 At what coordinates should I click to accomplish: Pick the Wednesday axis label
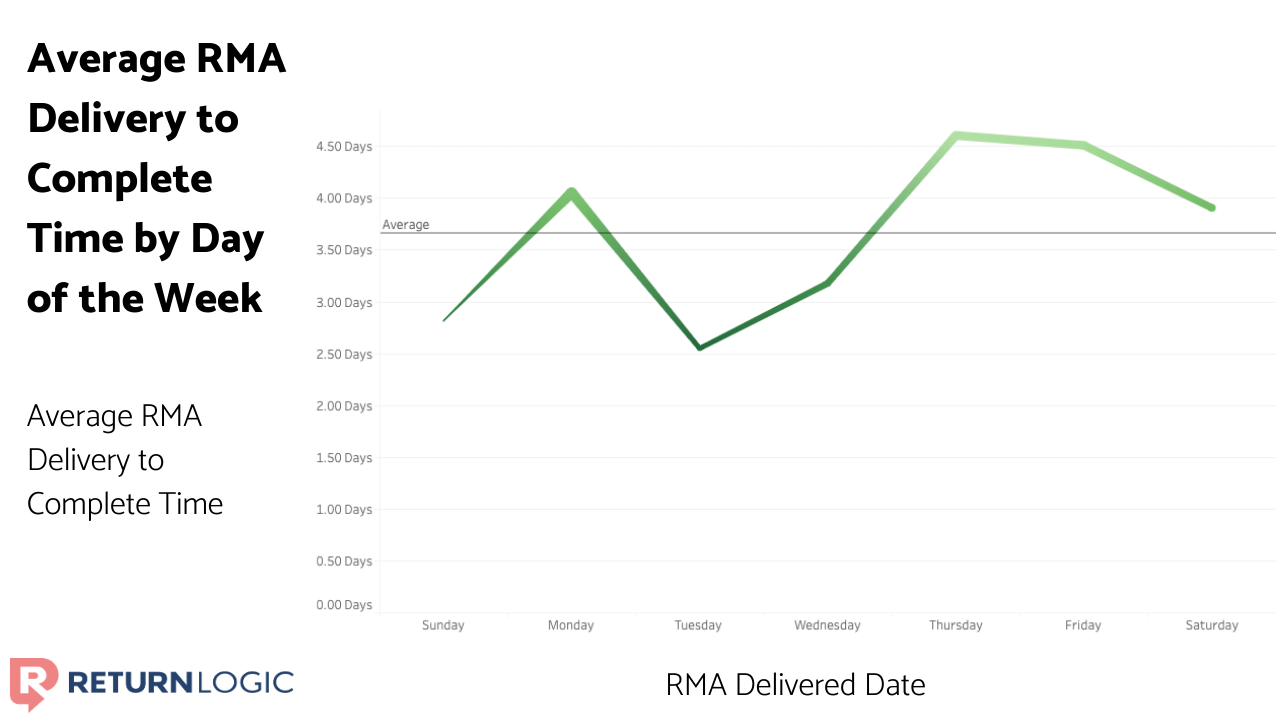click(827, 626)
